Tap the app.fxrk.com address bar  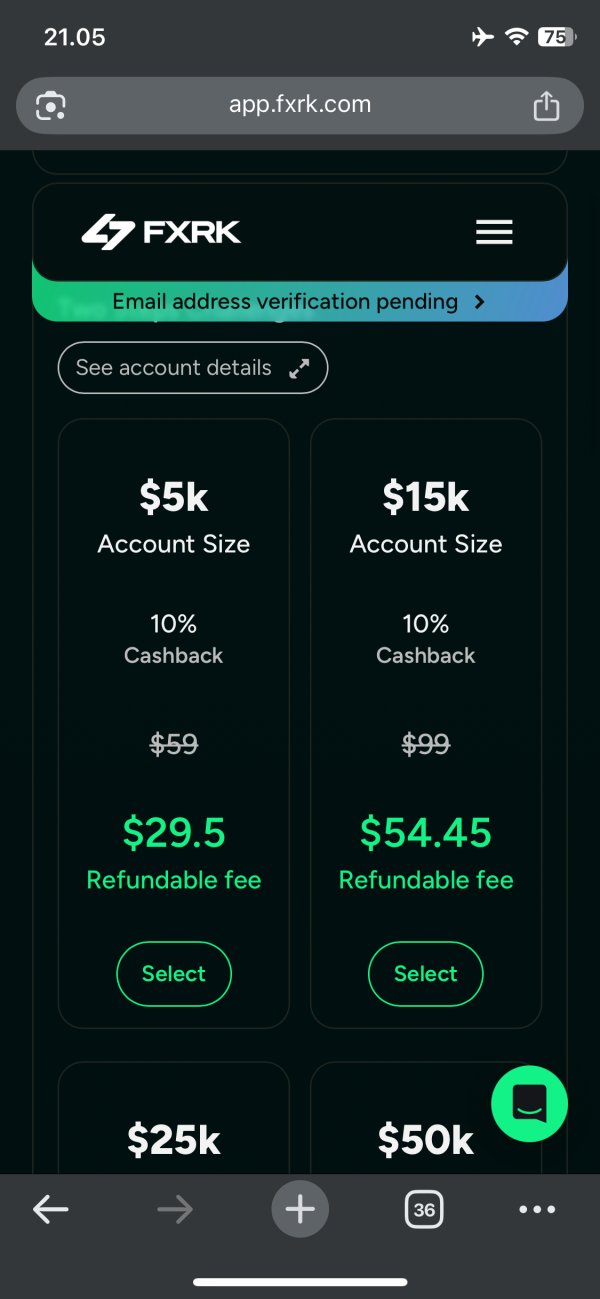pyautogui.click(x=300, y=105)
